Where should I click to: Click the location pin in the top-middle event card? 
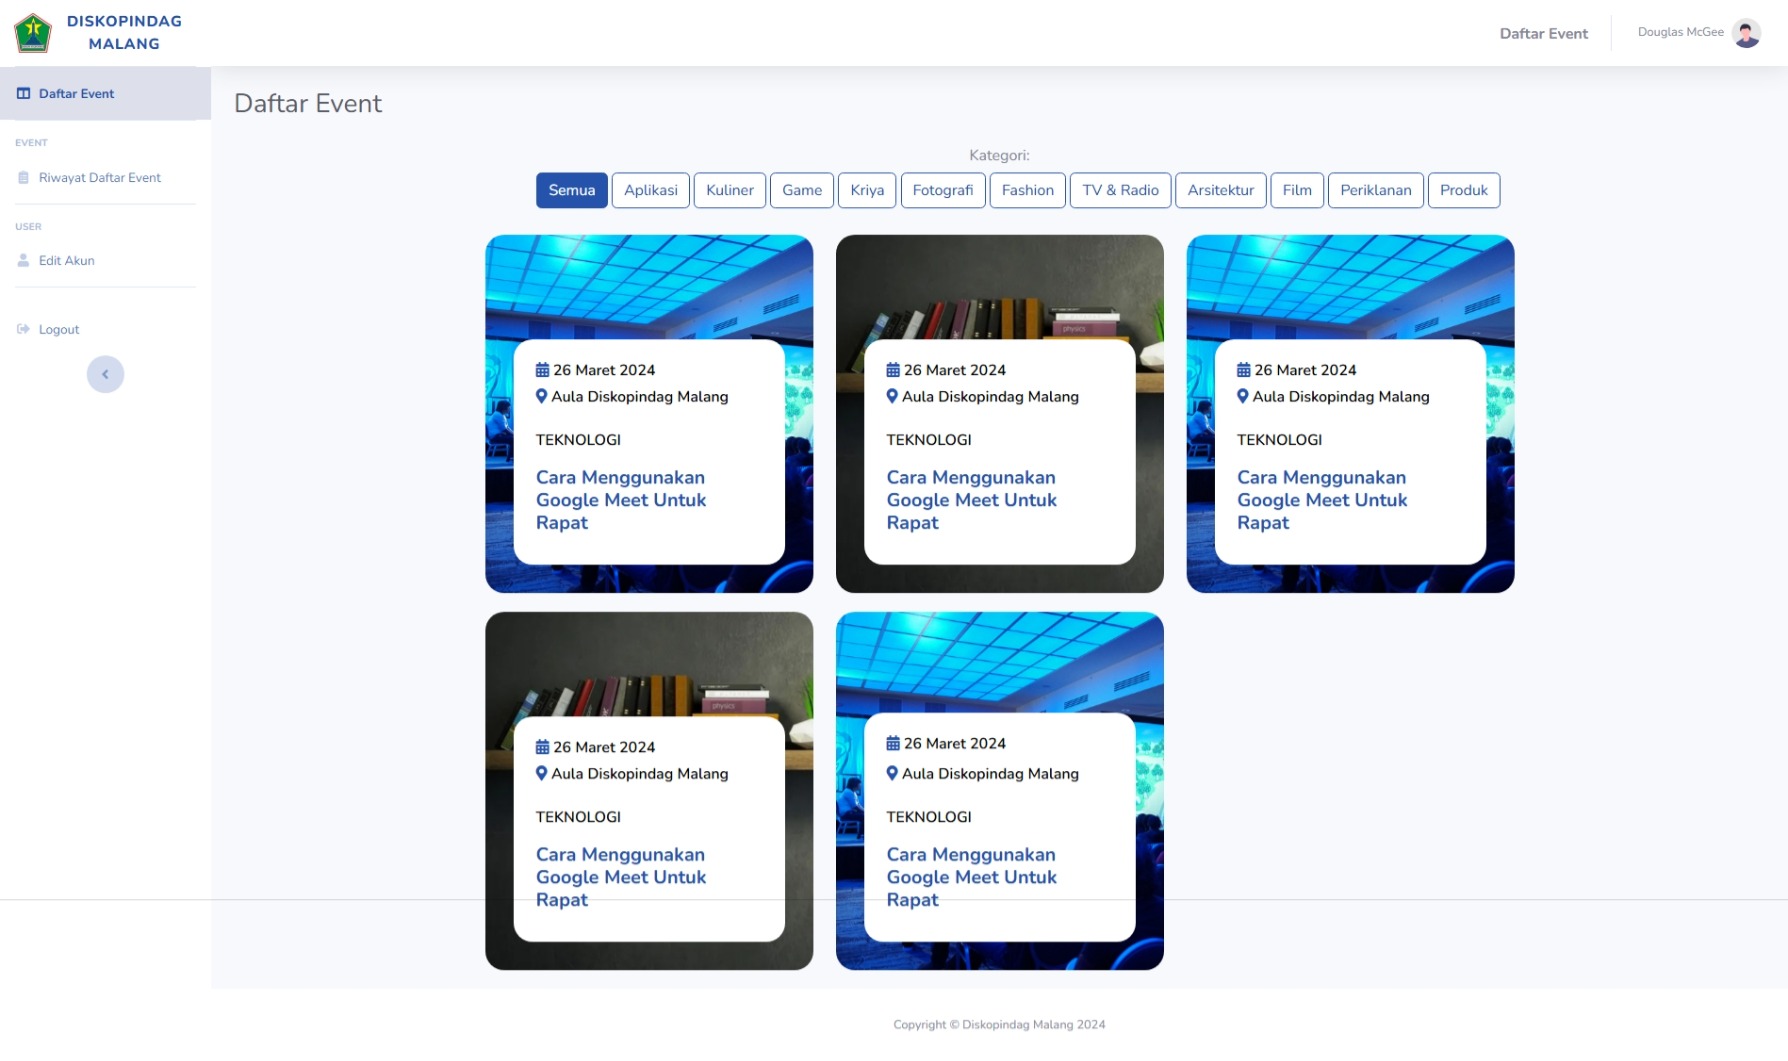(x=892, y=396)
